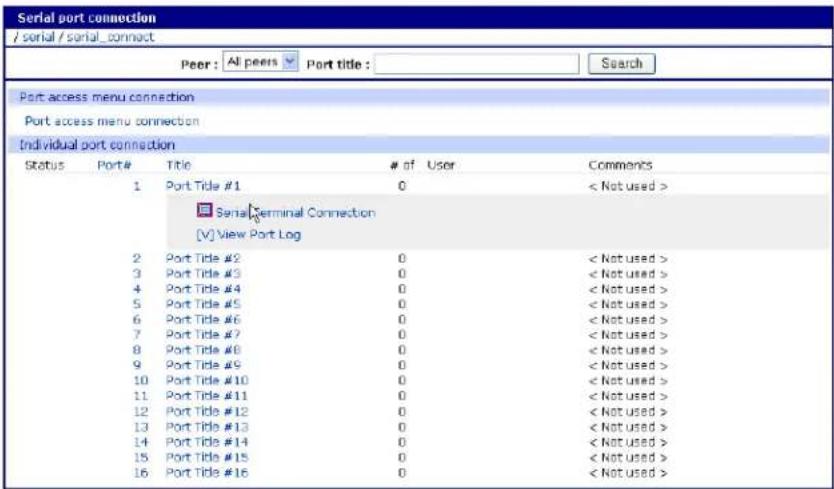Select Port Title #4 link
834x489 pixels.
[203, 289]
